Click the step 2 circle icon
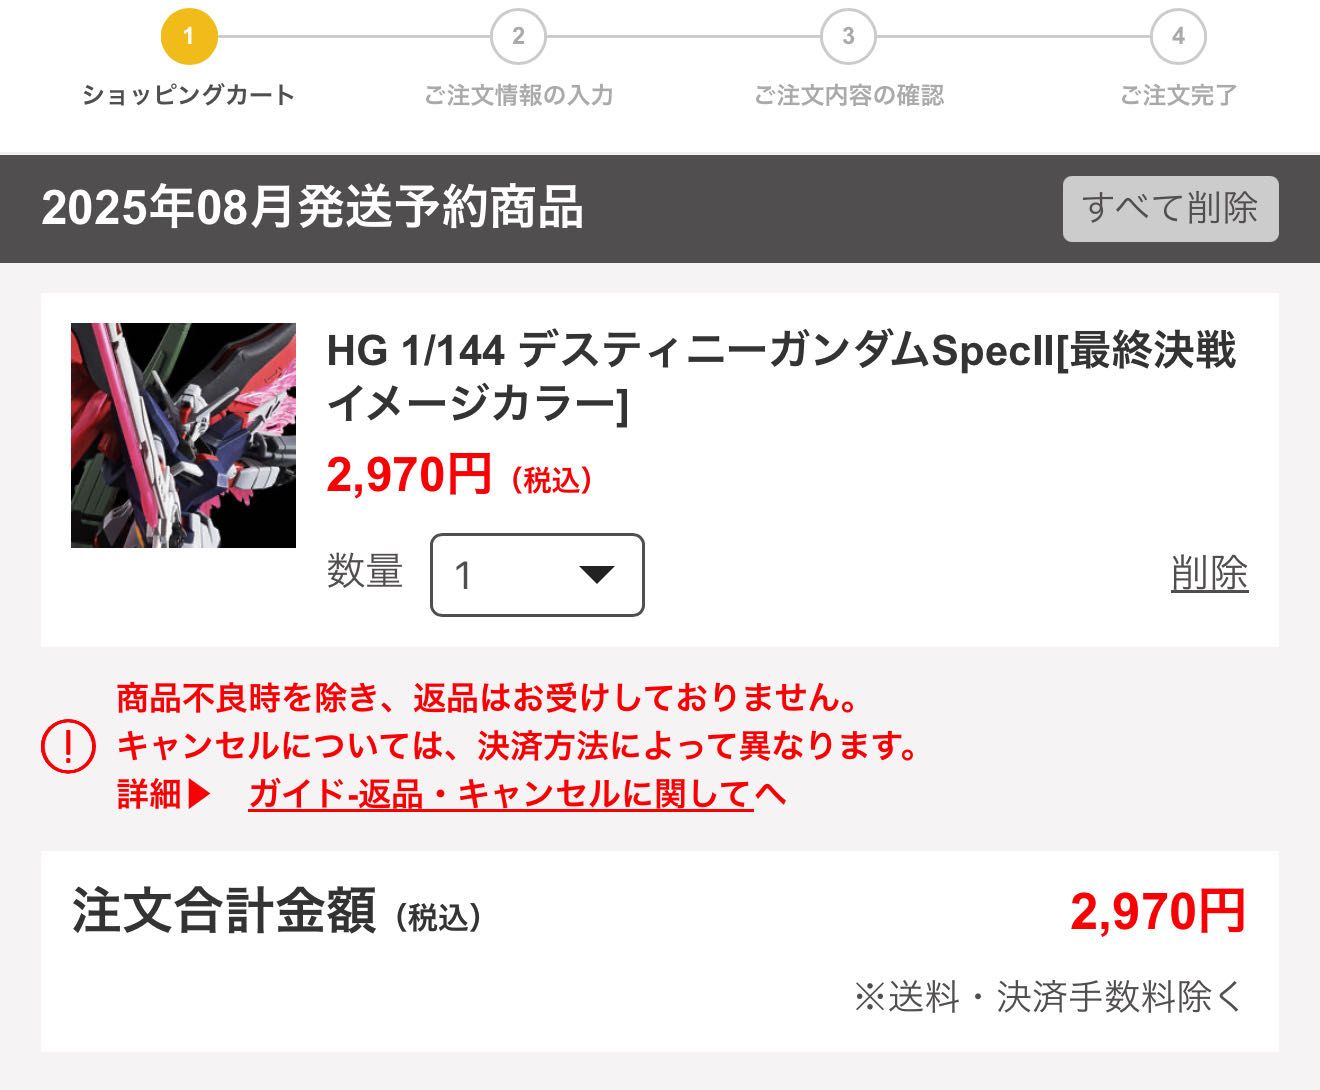 coord(518,37)
